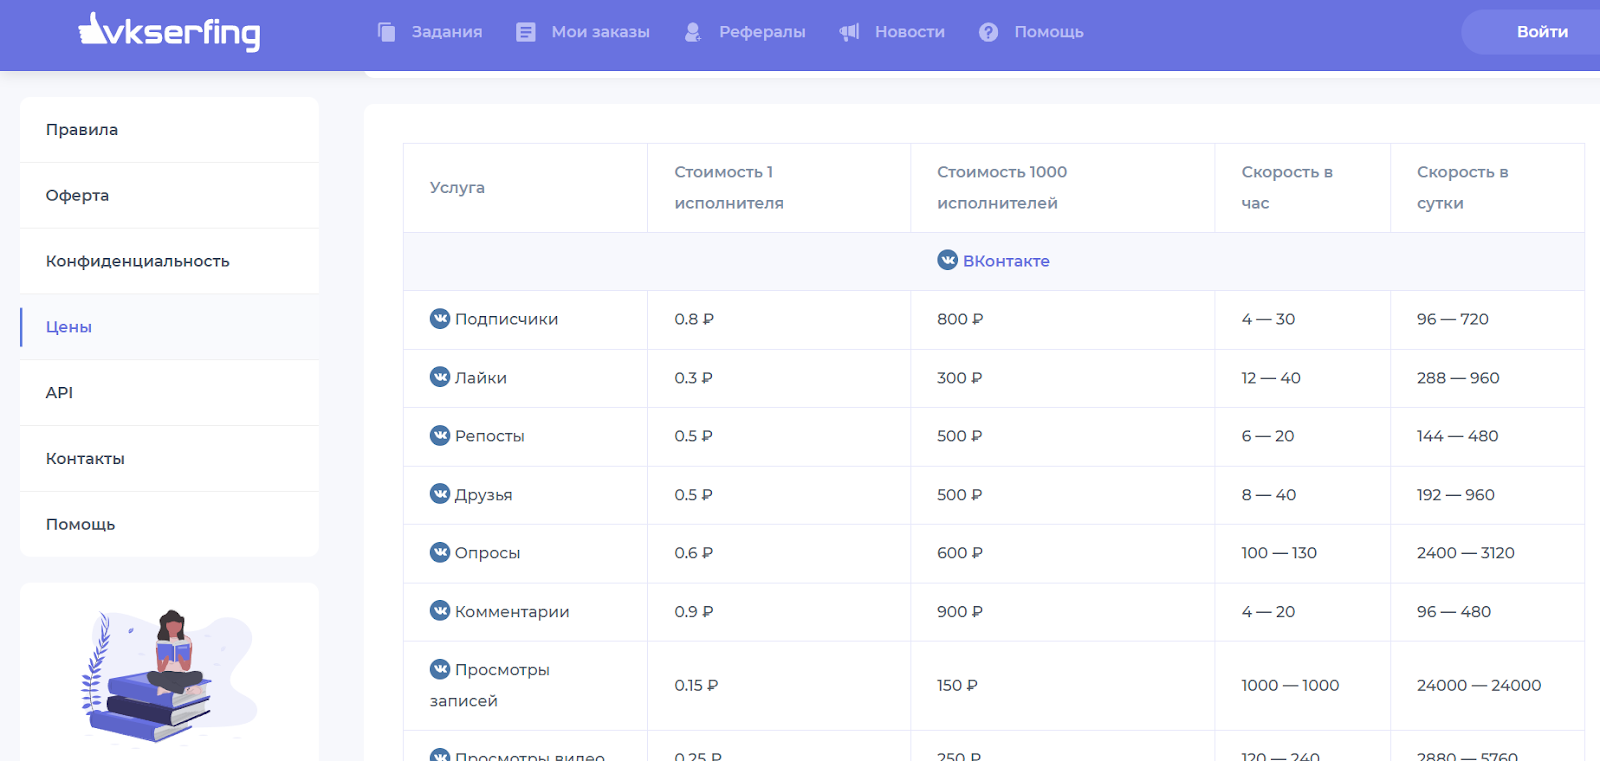Click the Задания clipboard icon
Viewport: 1600px width, 761px height.
pyautogui.click(x=387, y=32)
